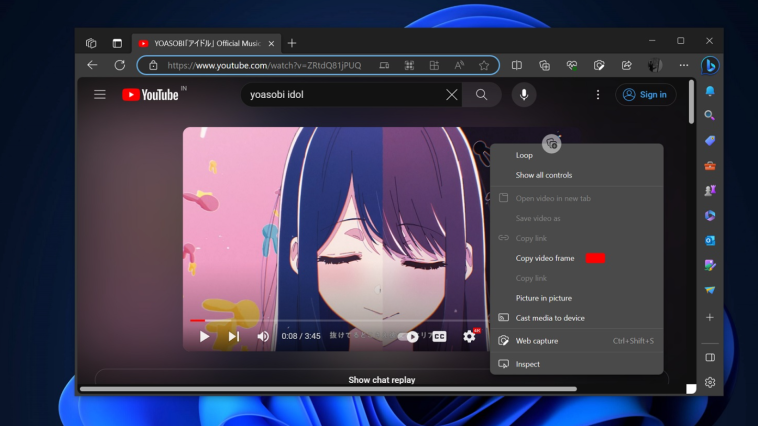
Task: Open the Edge workspaces icon
Action: 91,43
